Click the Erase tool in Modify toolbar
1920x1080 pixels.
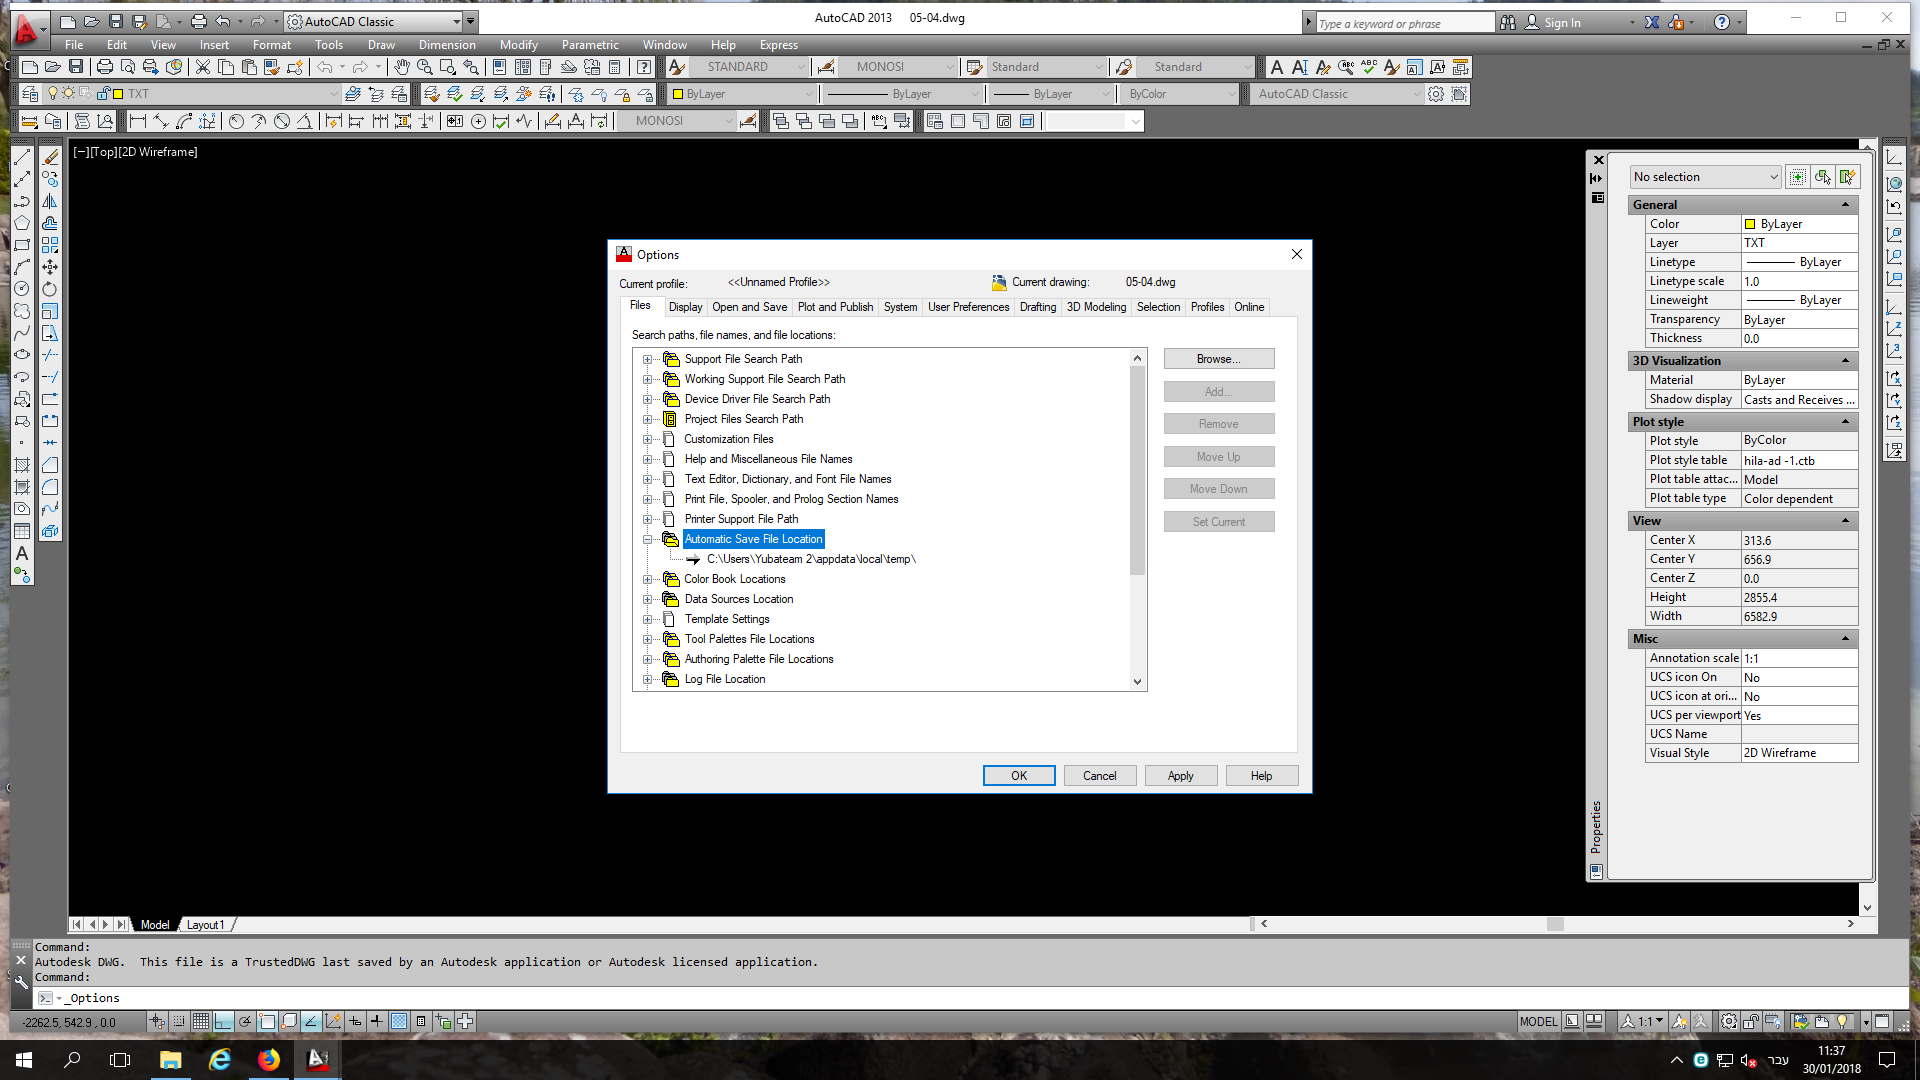pos(50,157)
